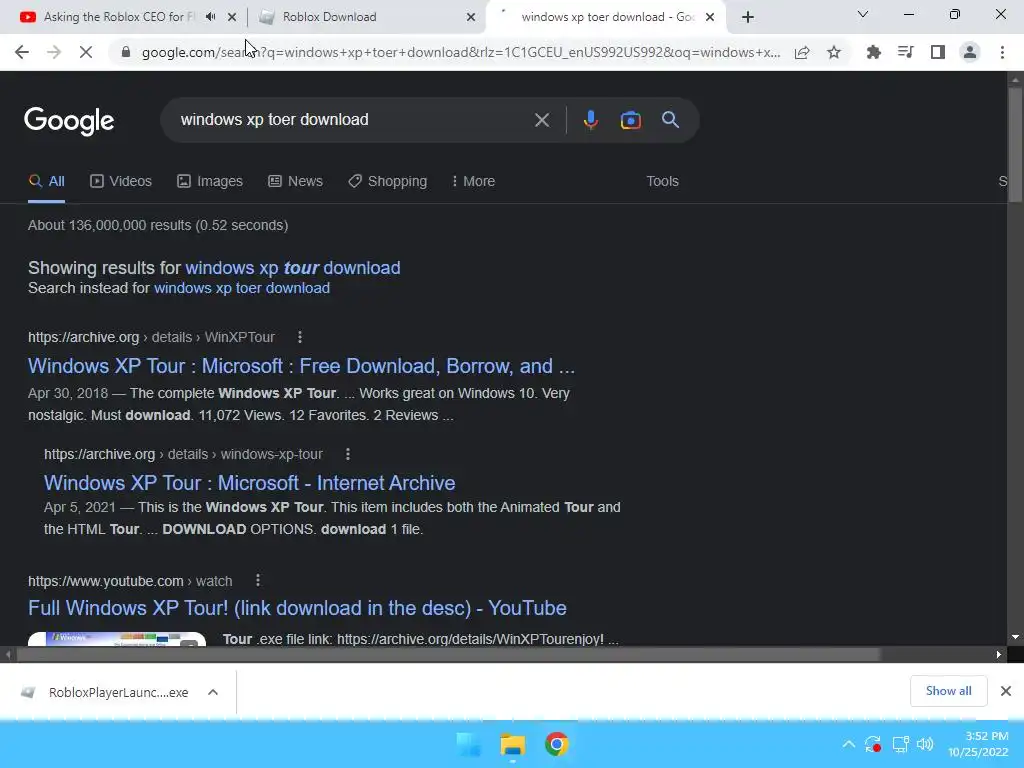Open Chrome three-dot menu
The height and width of the screenshot is (768, 1024).
coord(1002,52)
